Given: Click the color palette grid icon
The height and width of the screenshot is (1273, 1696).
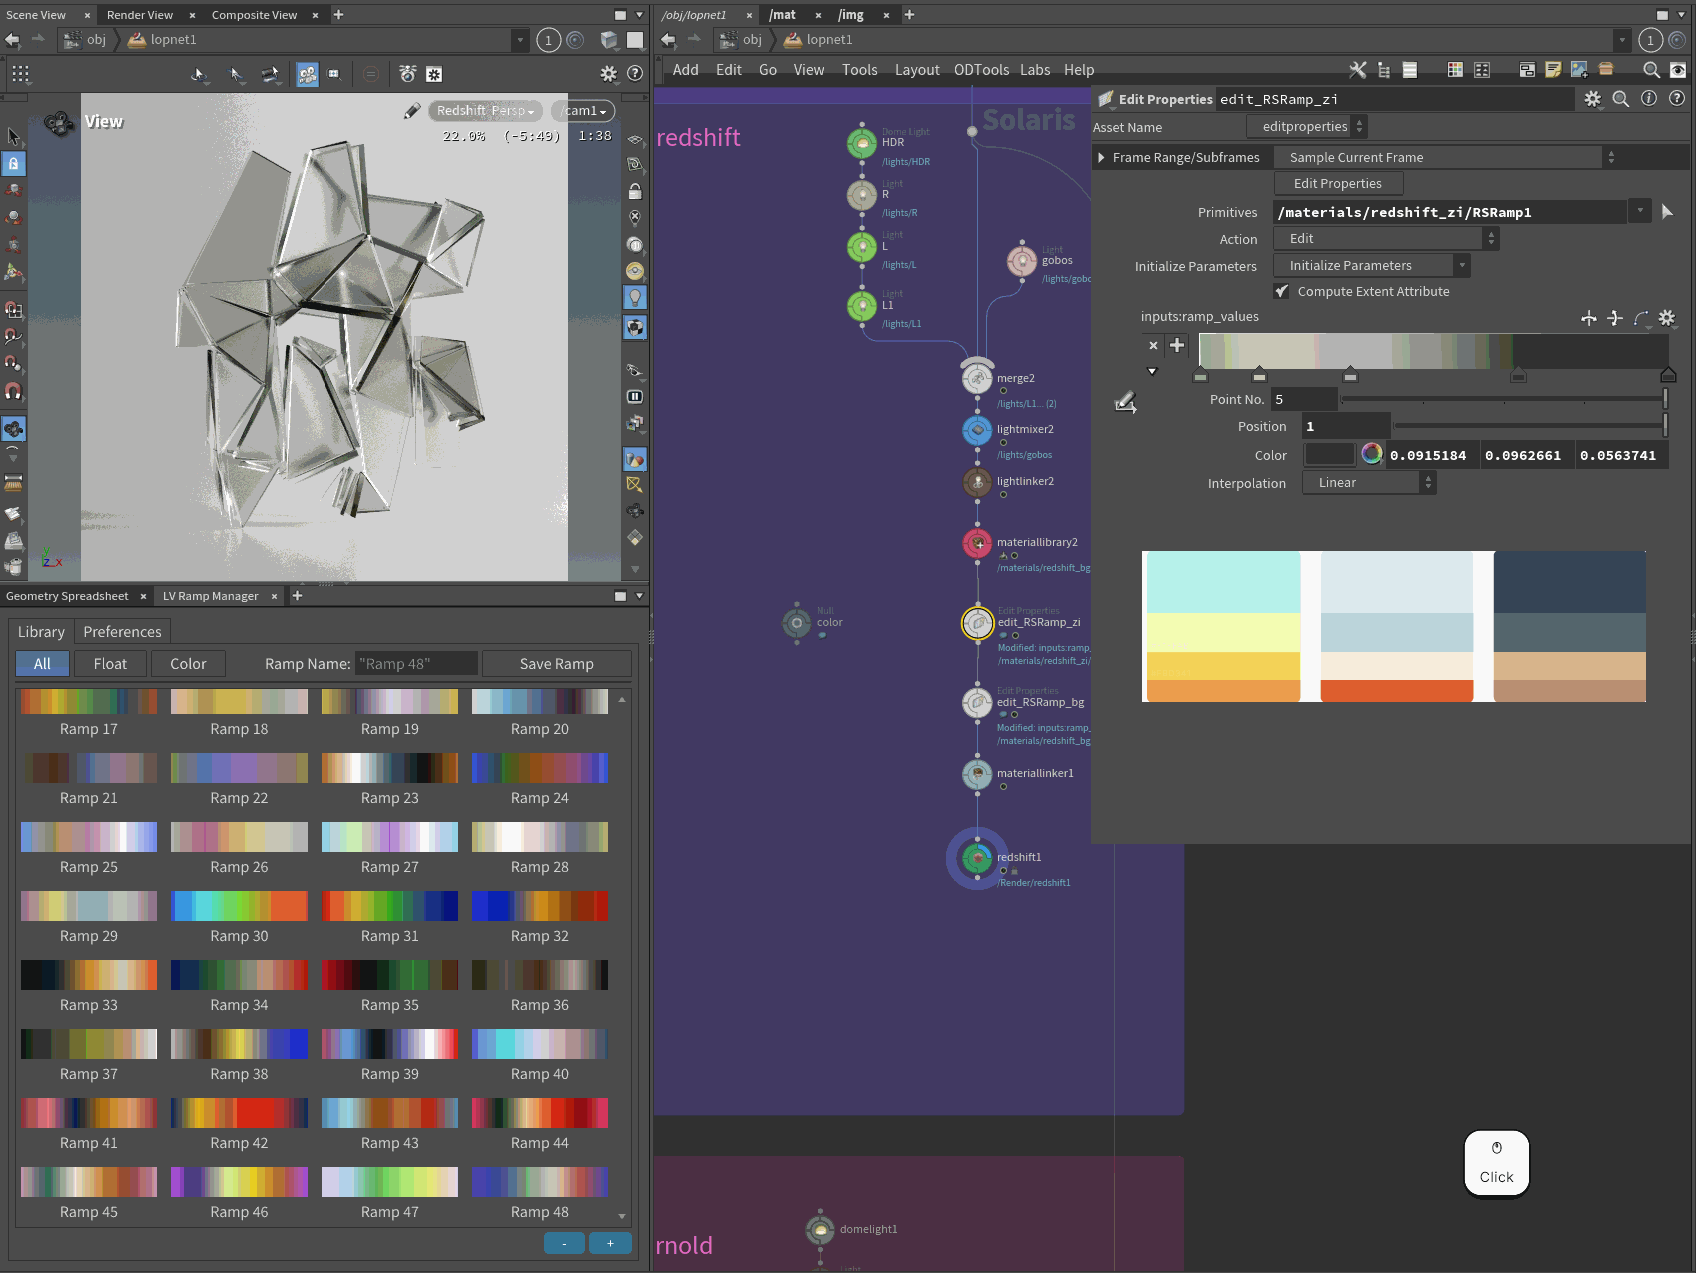Looking at the screenshot, I should click(x=1455, y=70).
